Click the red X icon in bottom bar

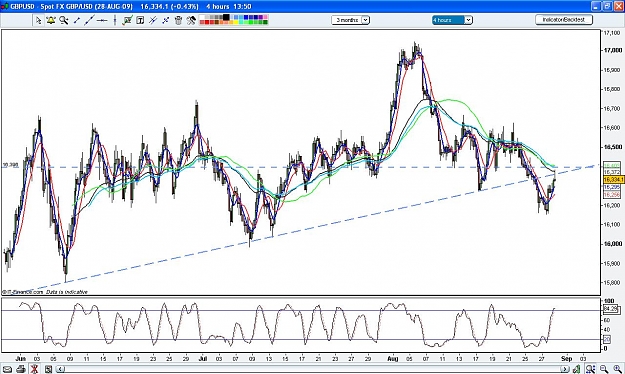(34, 369)
